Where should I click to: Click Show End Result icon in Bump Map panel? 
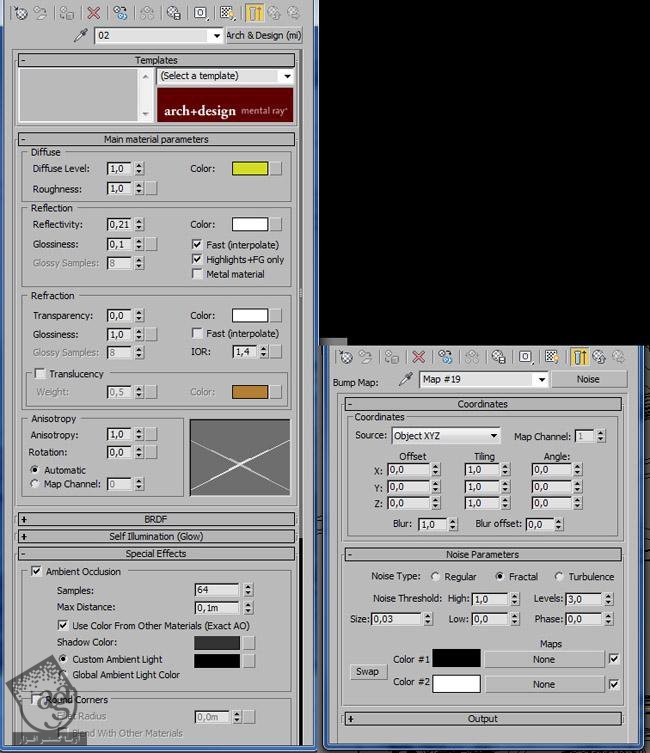tap(580, 357)
